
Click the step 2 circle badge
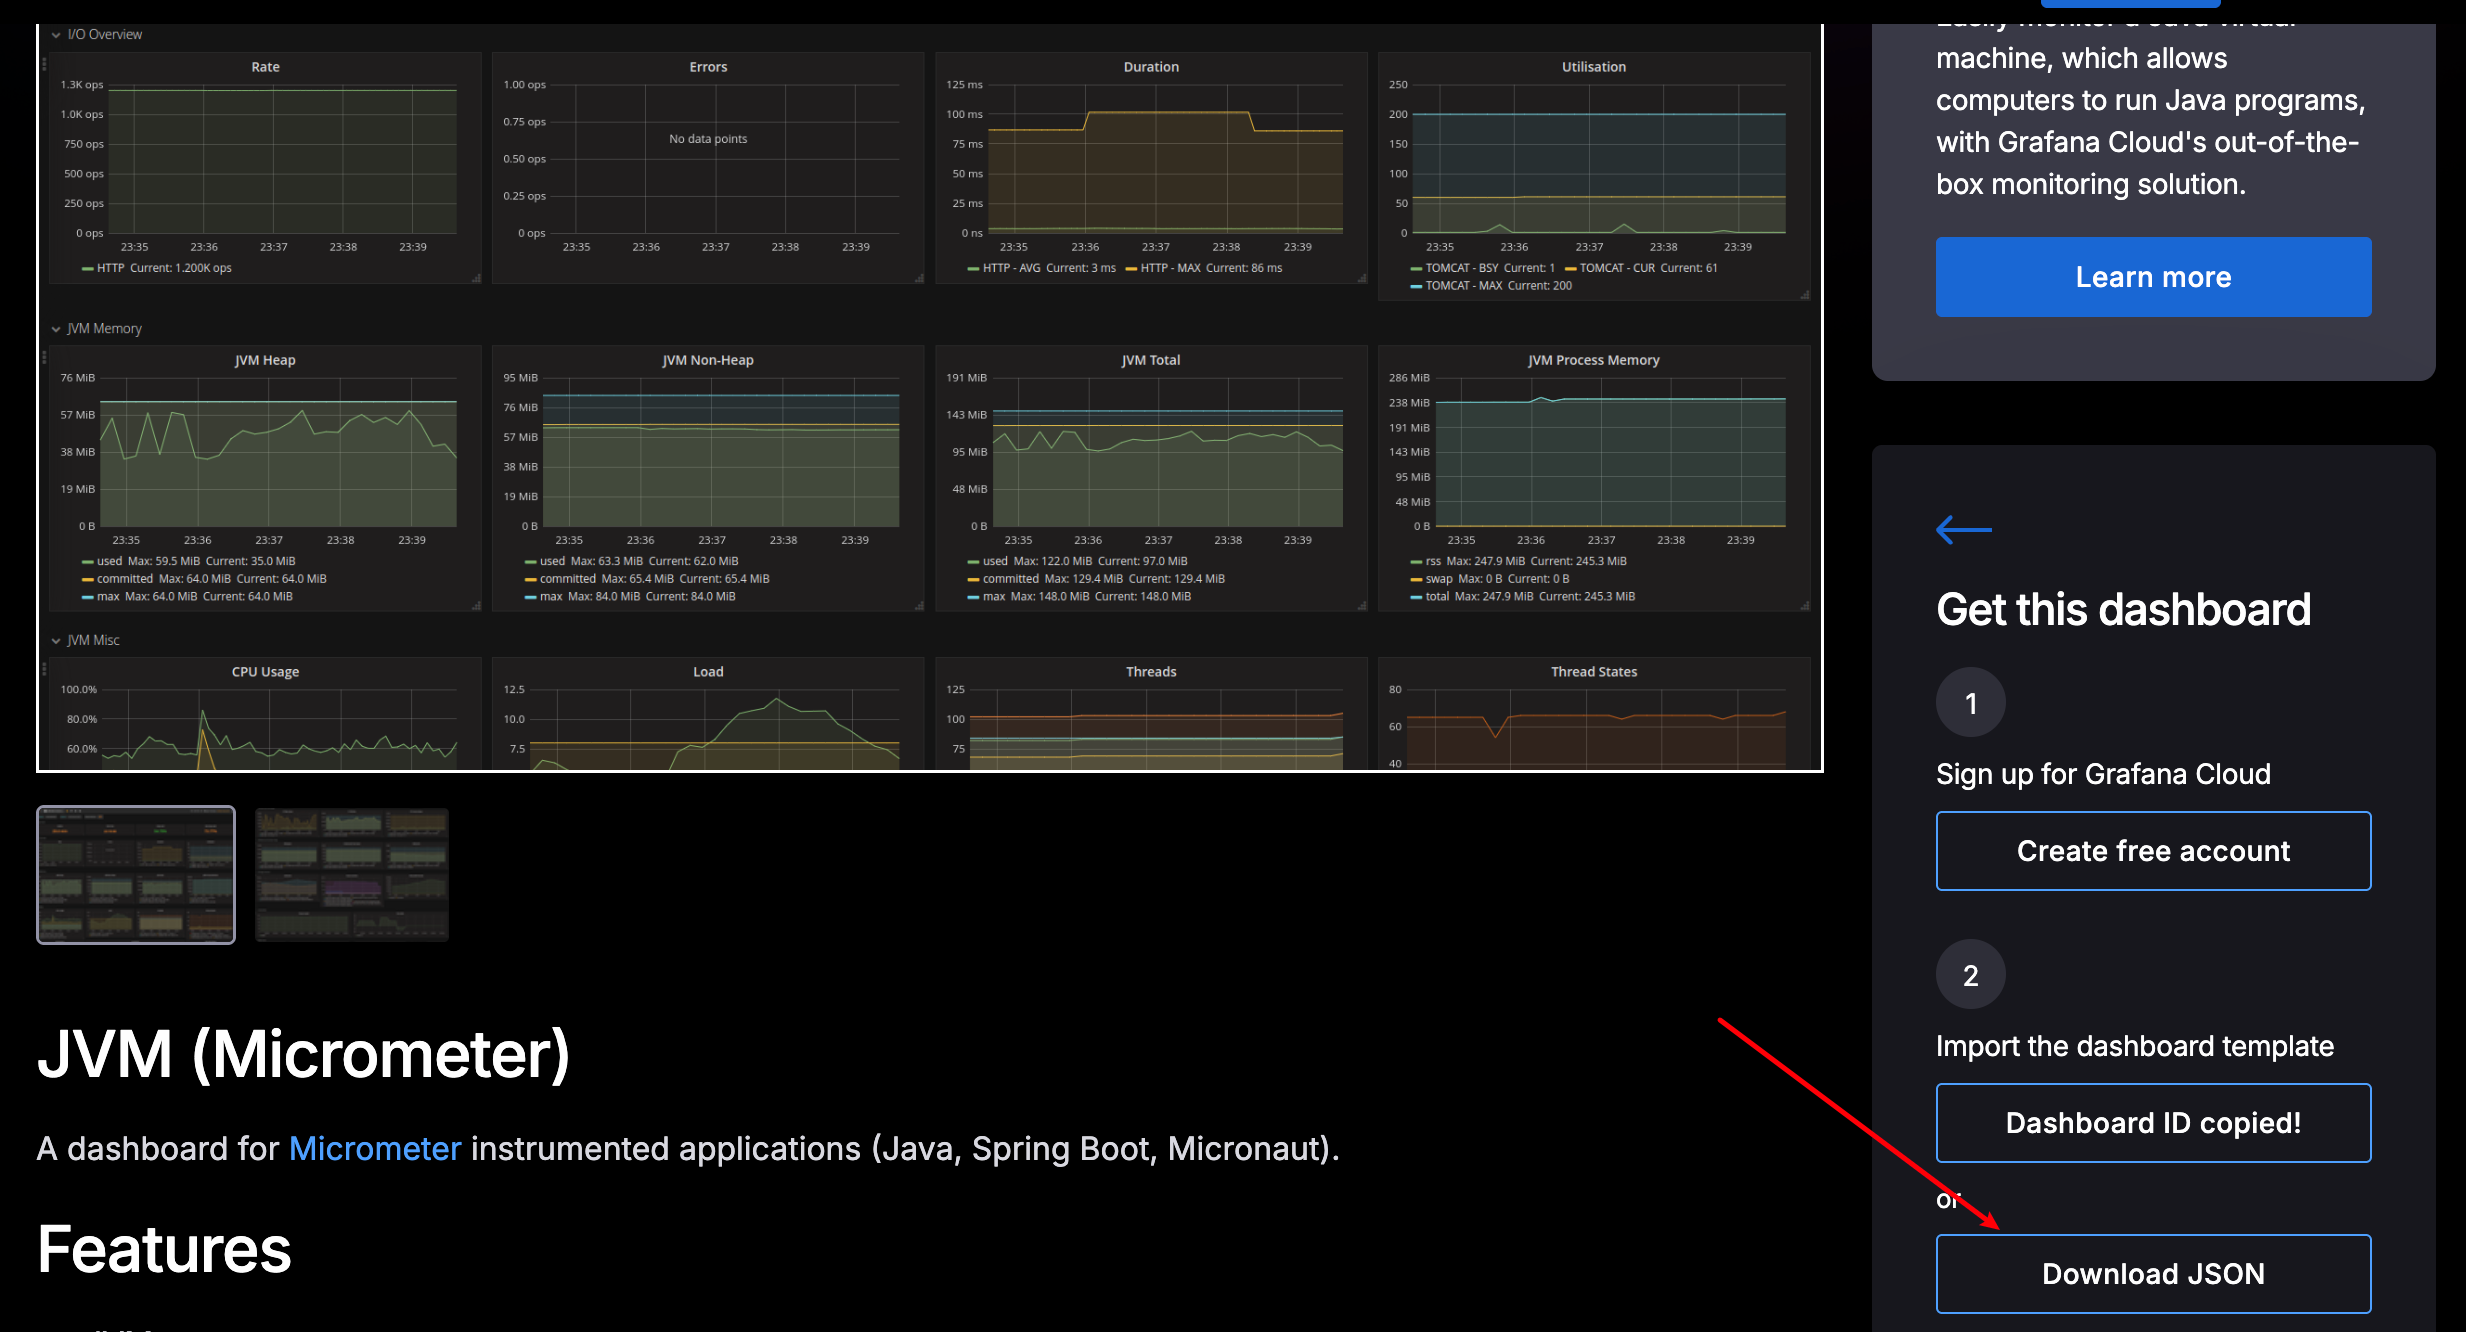[x=1970, y=975]
